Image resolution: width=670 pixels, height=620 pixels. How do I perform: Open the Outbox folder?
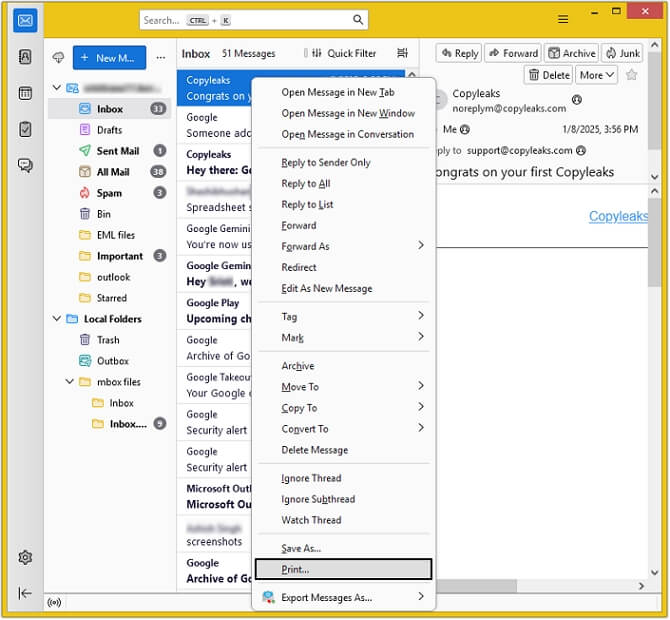tap(109, 361)
